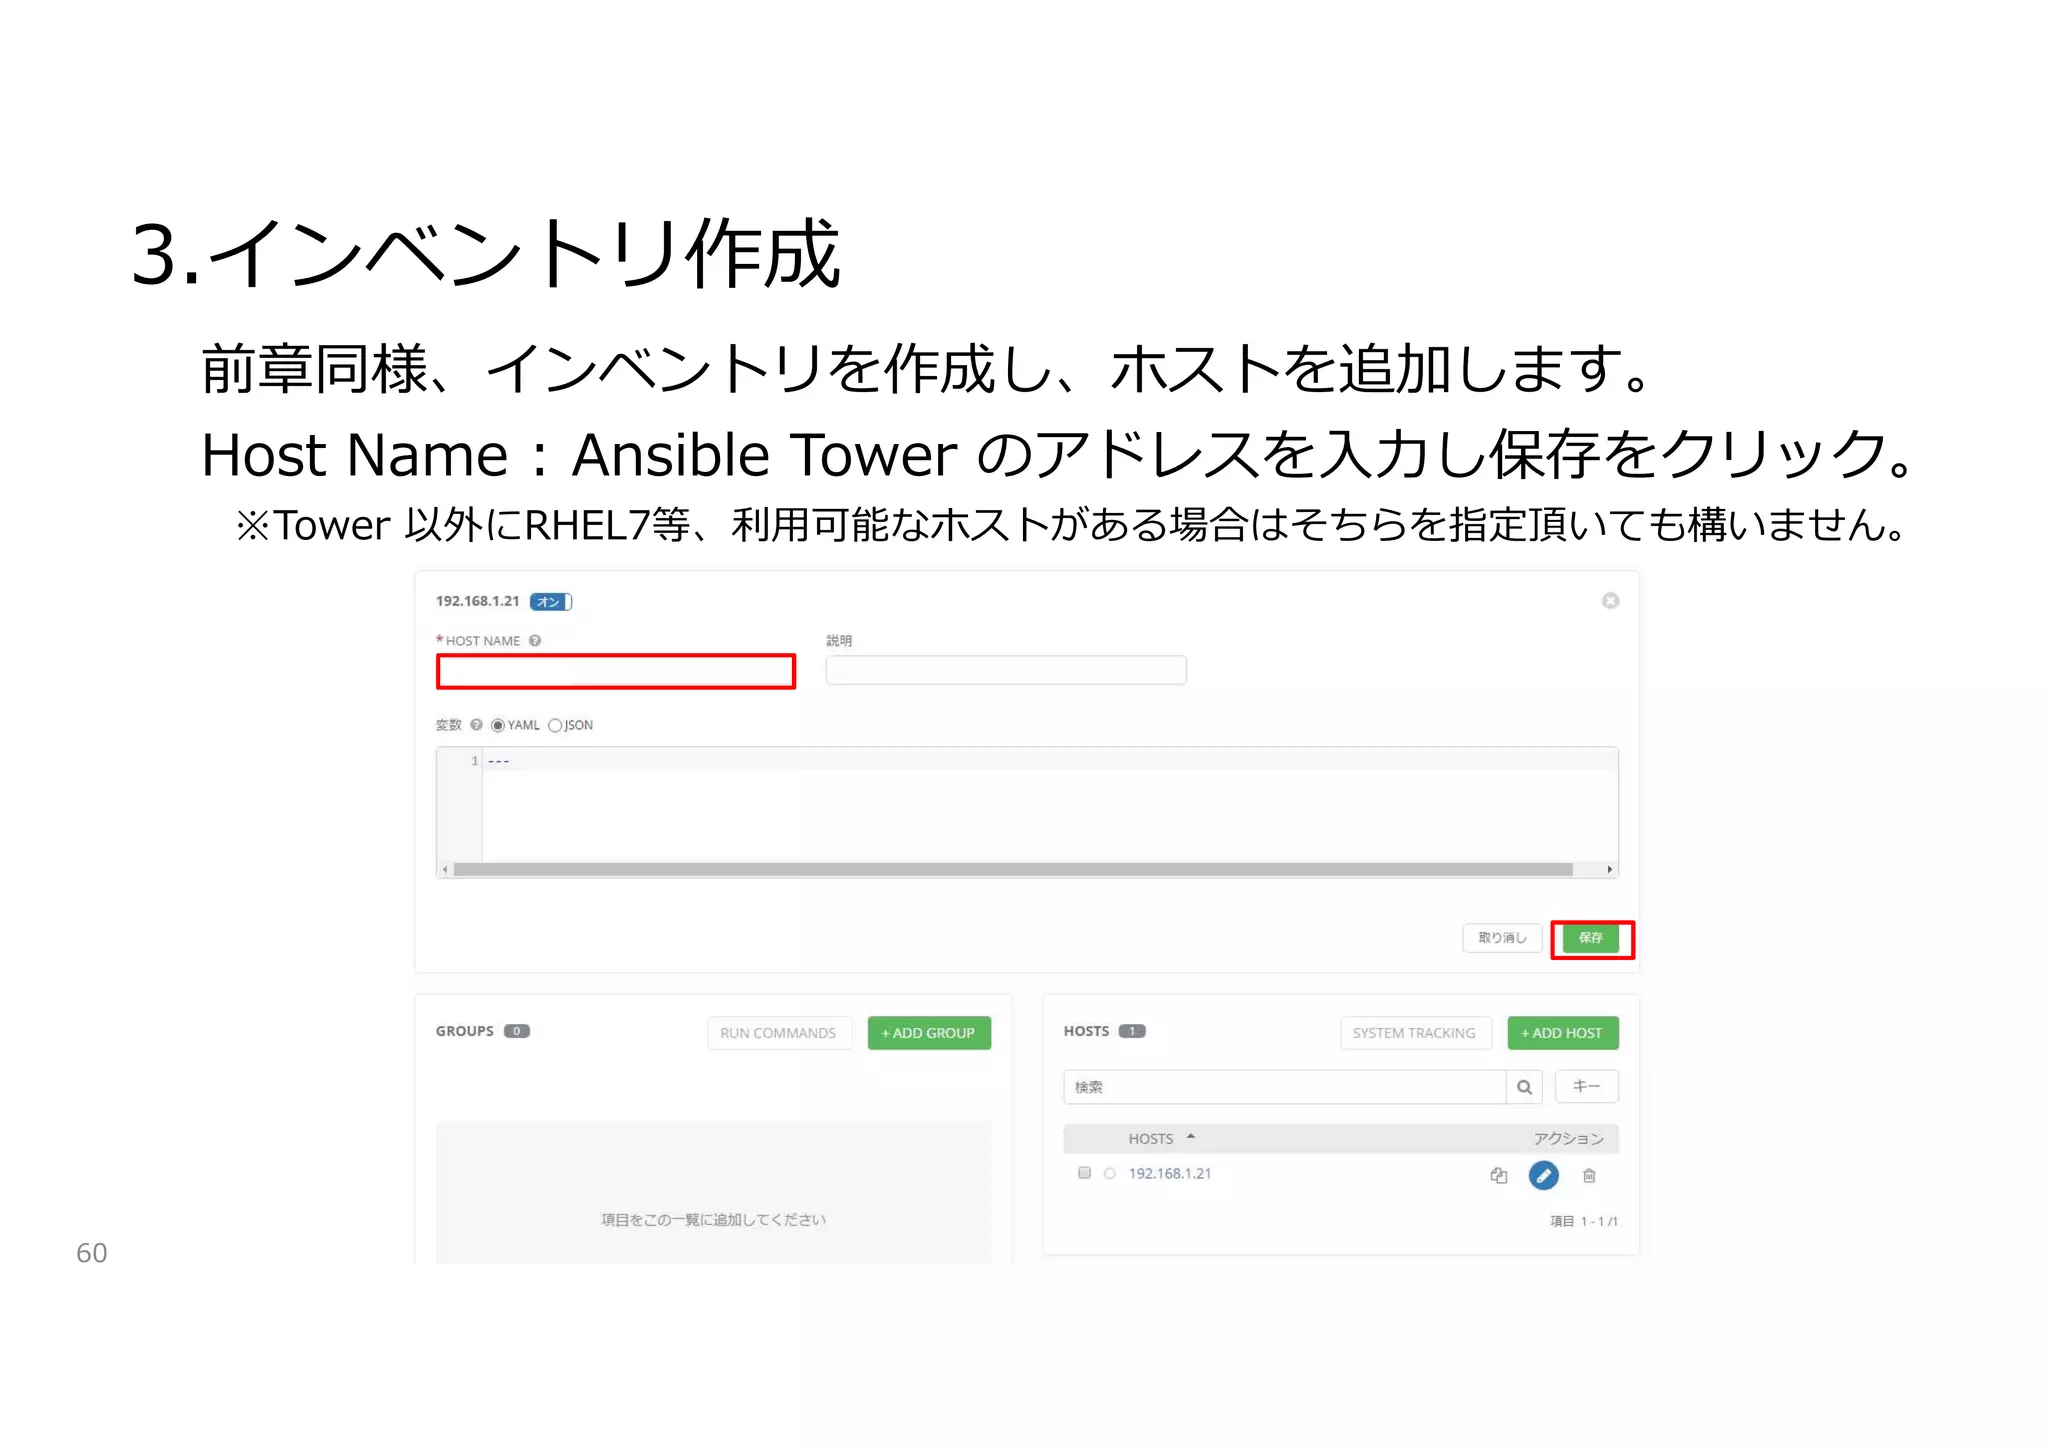Click into the hosts 検索 search field
Image resolution: width=2048 pixels, height=1448 pixels.
coord(1284,1087)
